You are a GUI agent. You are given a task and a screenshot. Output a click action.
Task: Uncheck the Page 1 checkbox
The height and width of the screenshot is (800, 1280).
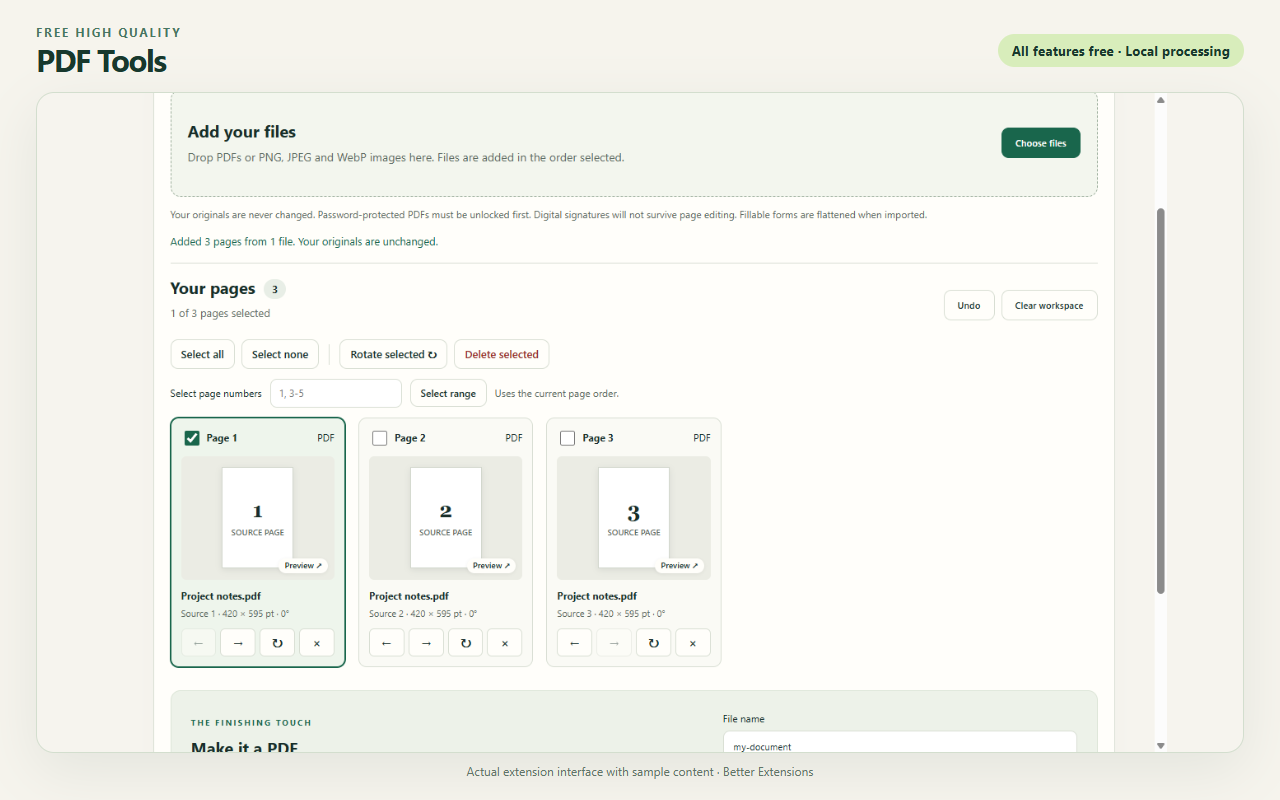point(192,438)
